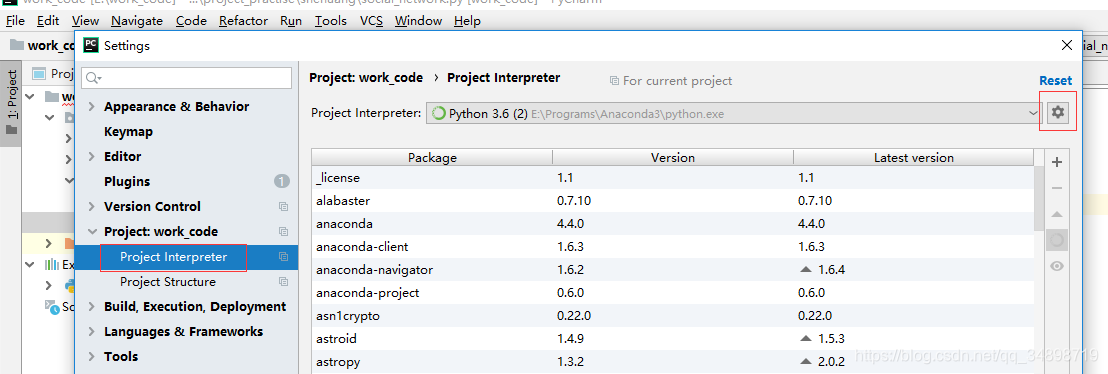This screenshot has width=1108, height=374.
Task: Open the Refactor menu
Action: tap(244, 21)
